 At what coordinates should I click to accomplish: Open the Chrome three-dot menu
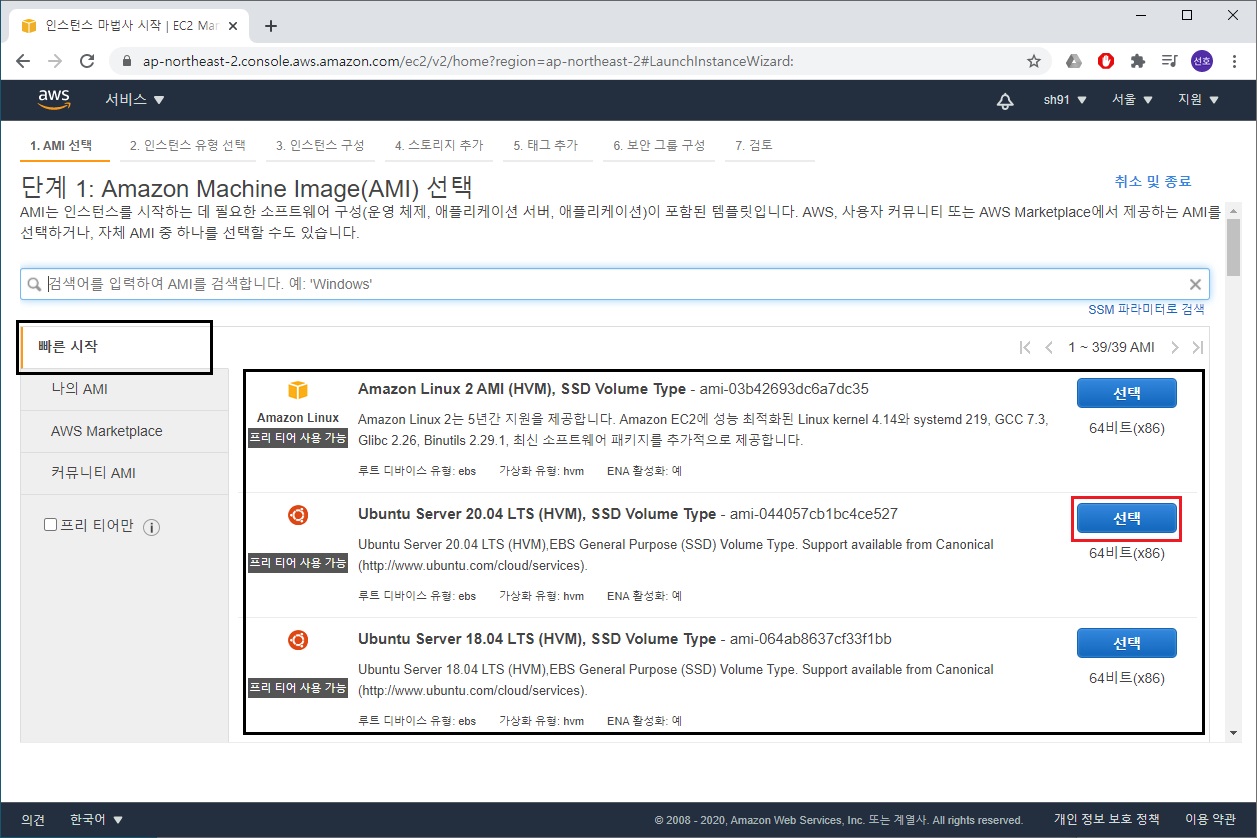coord(1234,61)
